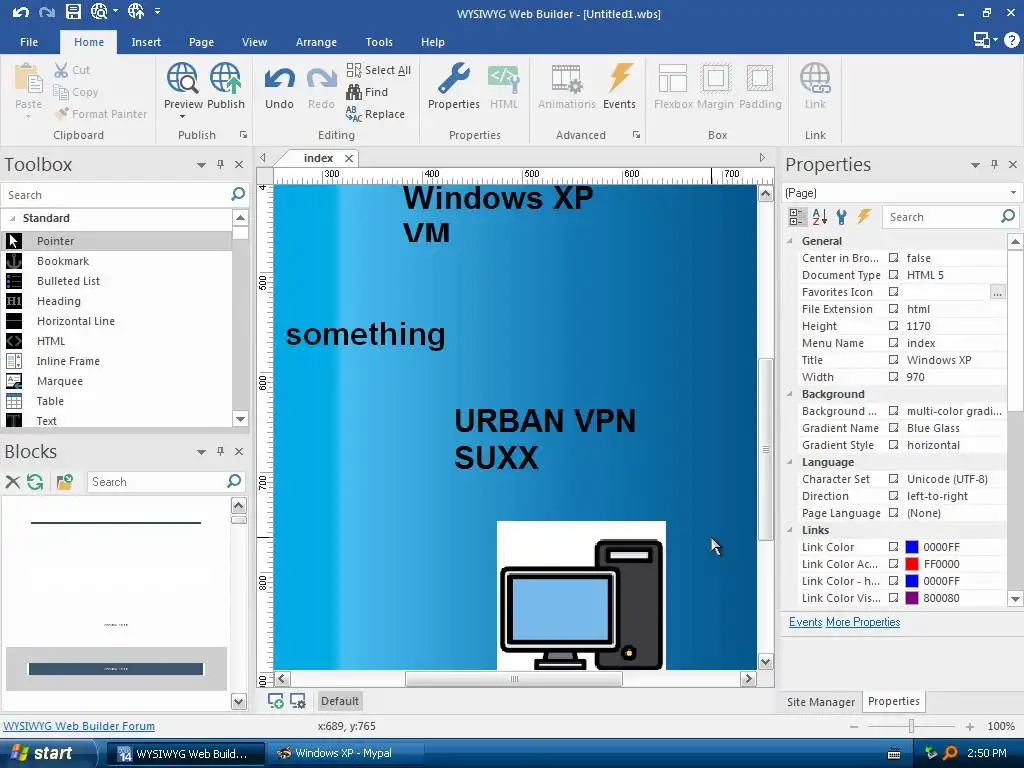Viewport: 1024px width, 768px height.
Task: Open the Toolbox panel options arrow
Action: coord(201,165)
